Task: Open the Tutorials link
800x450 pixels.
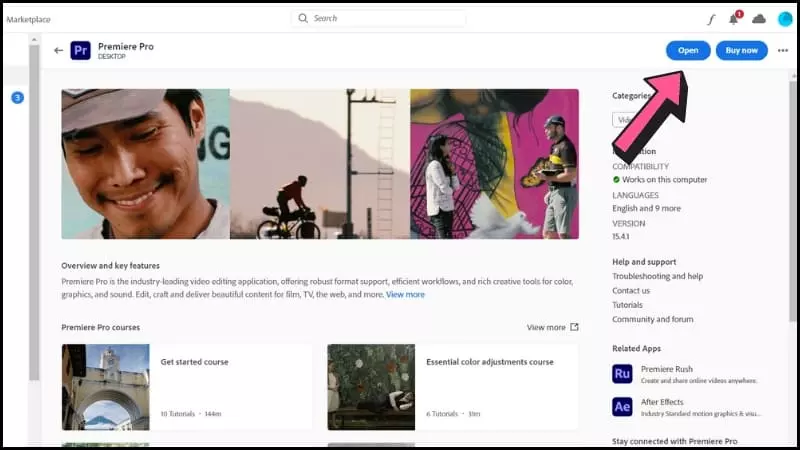Action: pos(627,305)
